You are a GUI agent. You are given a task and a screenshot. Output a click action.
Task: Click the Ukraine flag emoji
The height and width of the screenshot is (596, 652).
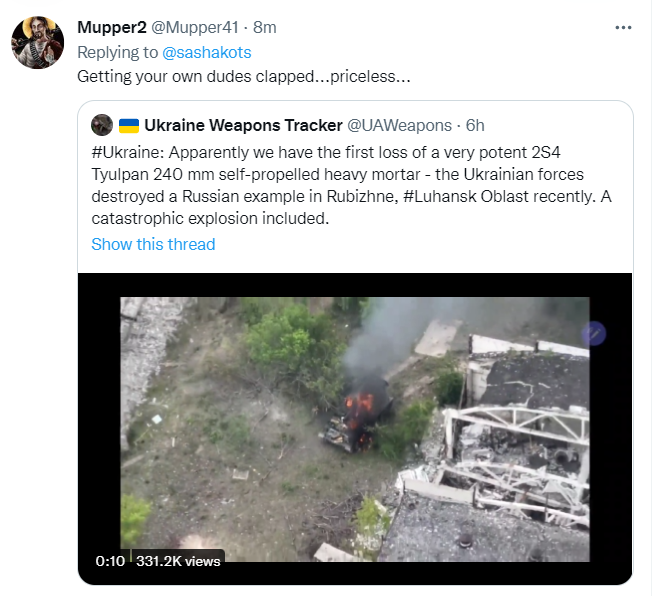click(129, 125)
